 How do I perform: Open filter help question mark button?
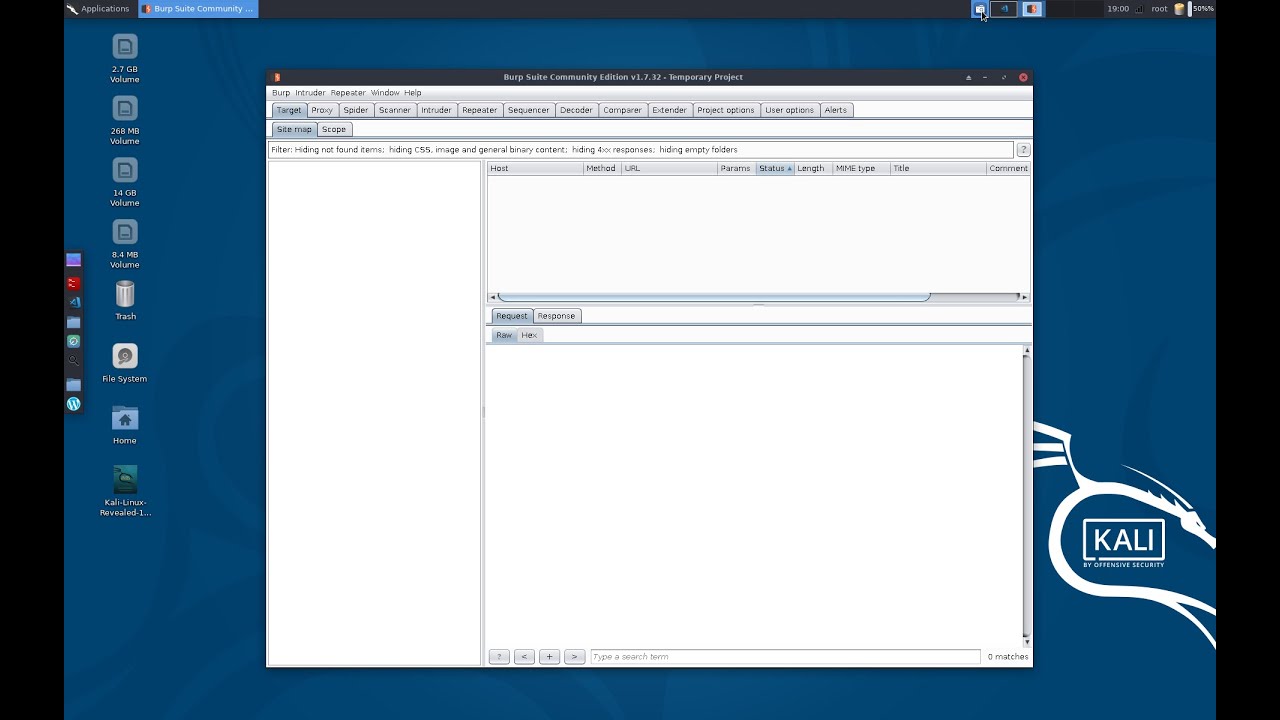point(1023,149)
